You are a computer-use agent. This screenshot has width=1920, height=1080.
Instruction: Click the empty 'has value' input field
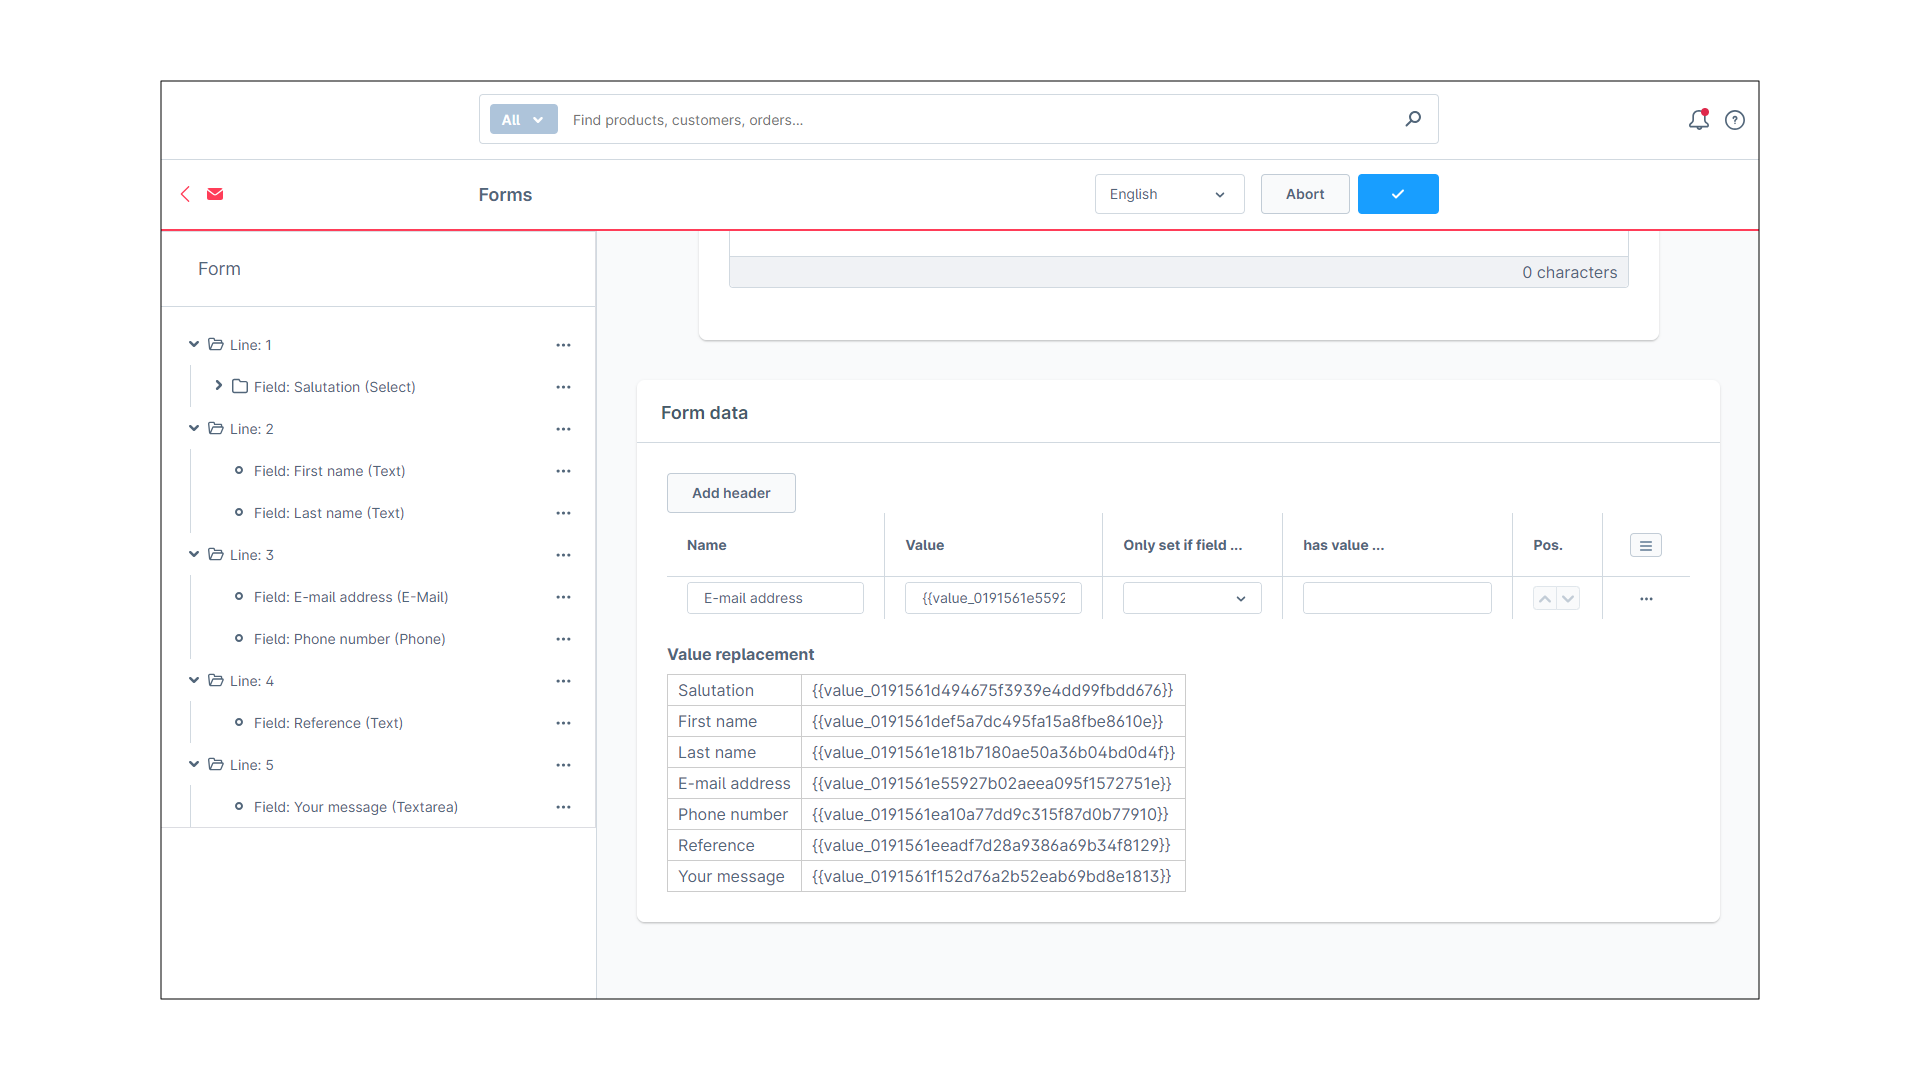pos(1397,598)
